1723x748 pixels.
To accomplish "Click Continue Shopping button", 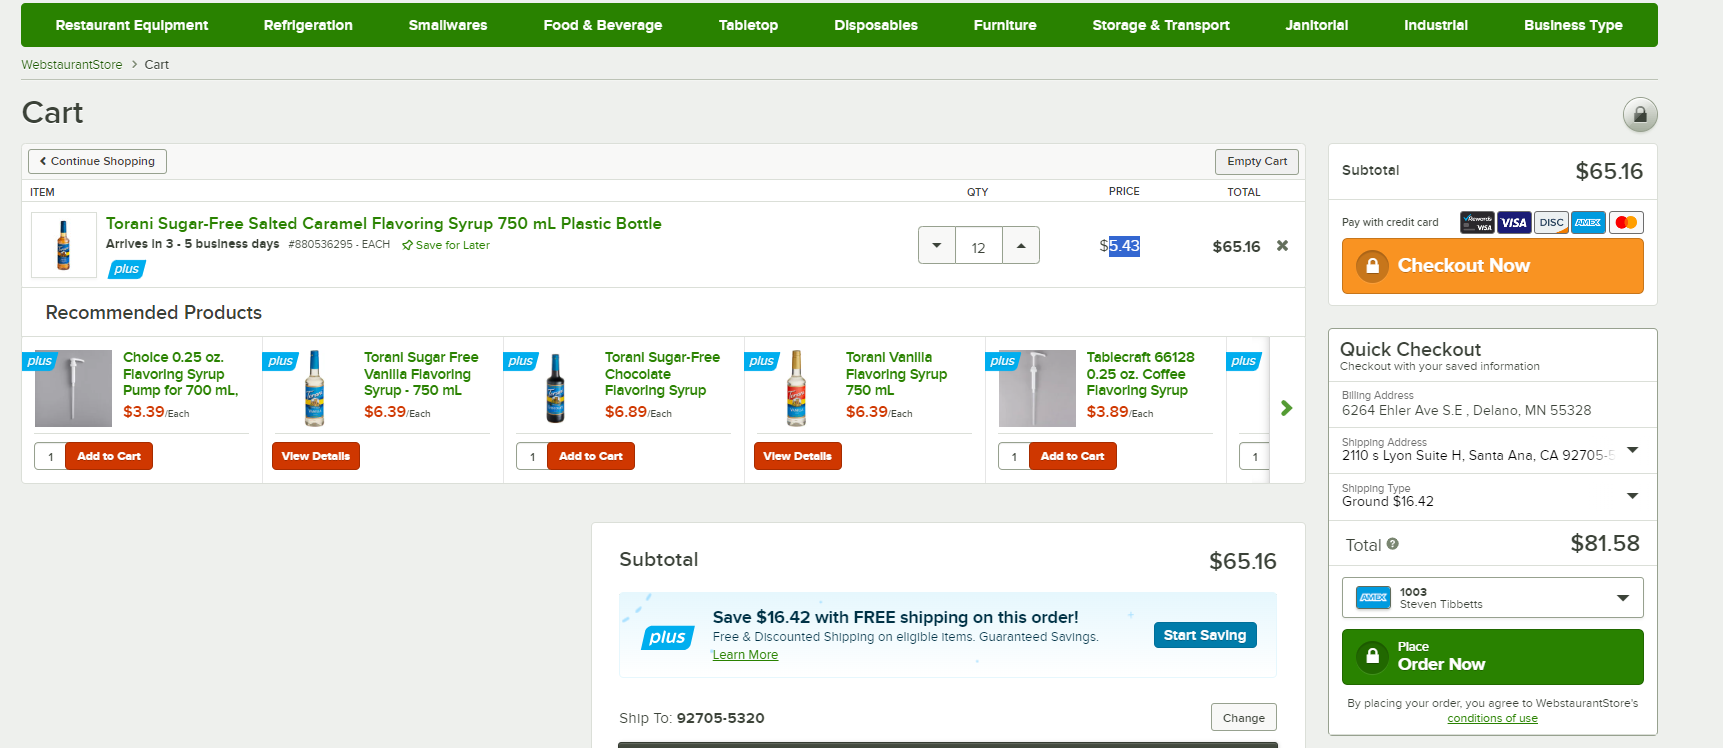I will tap(97, 161).
